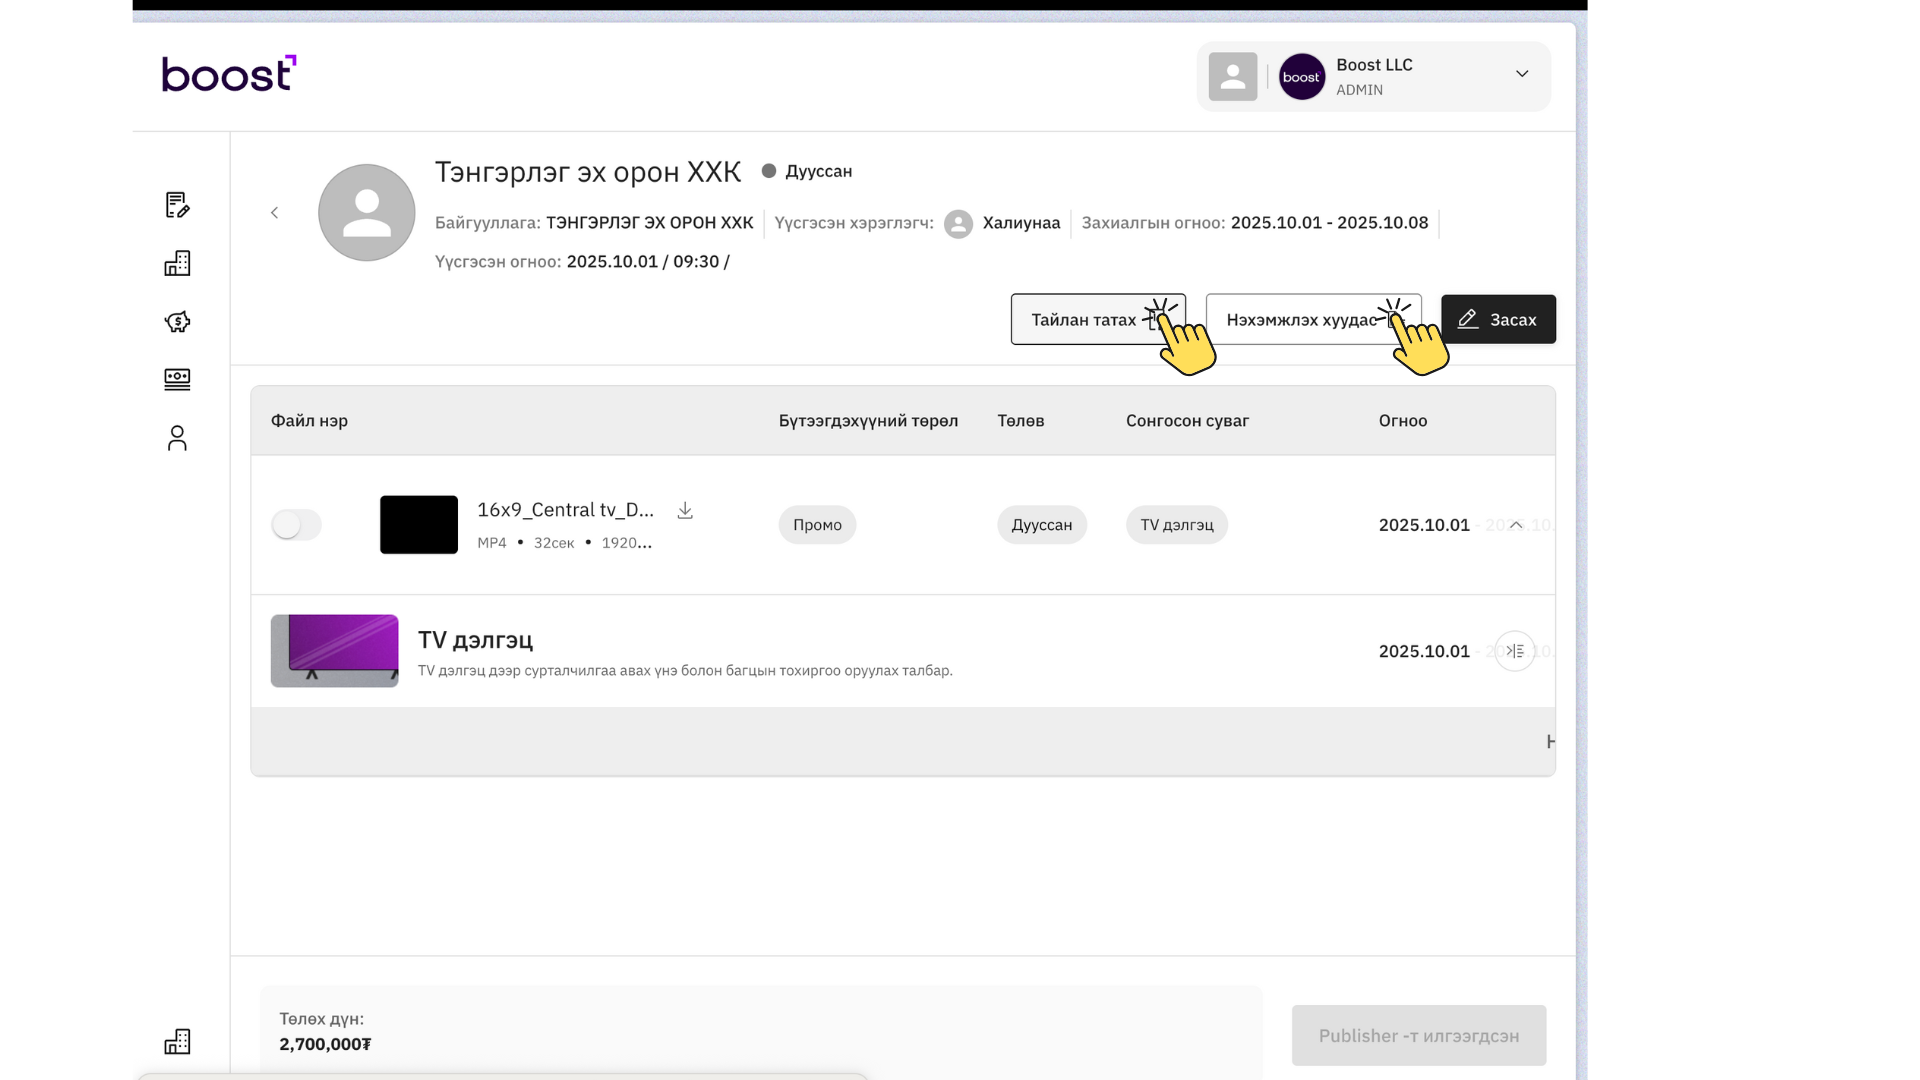
Task: Collapse the 16x9_Central tv row chevron
Action: click(x=1516, y=524)
